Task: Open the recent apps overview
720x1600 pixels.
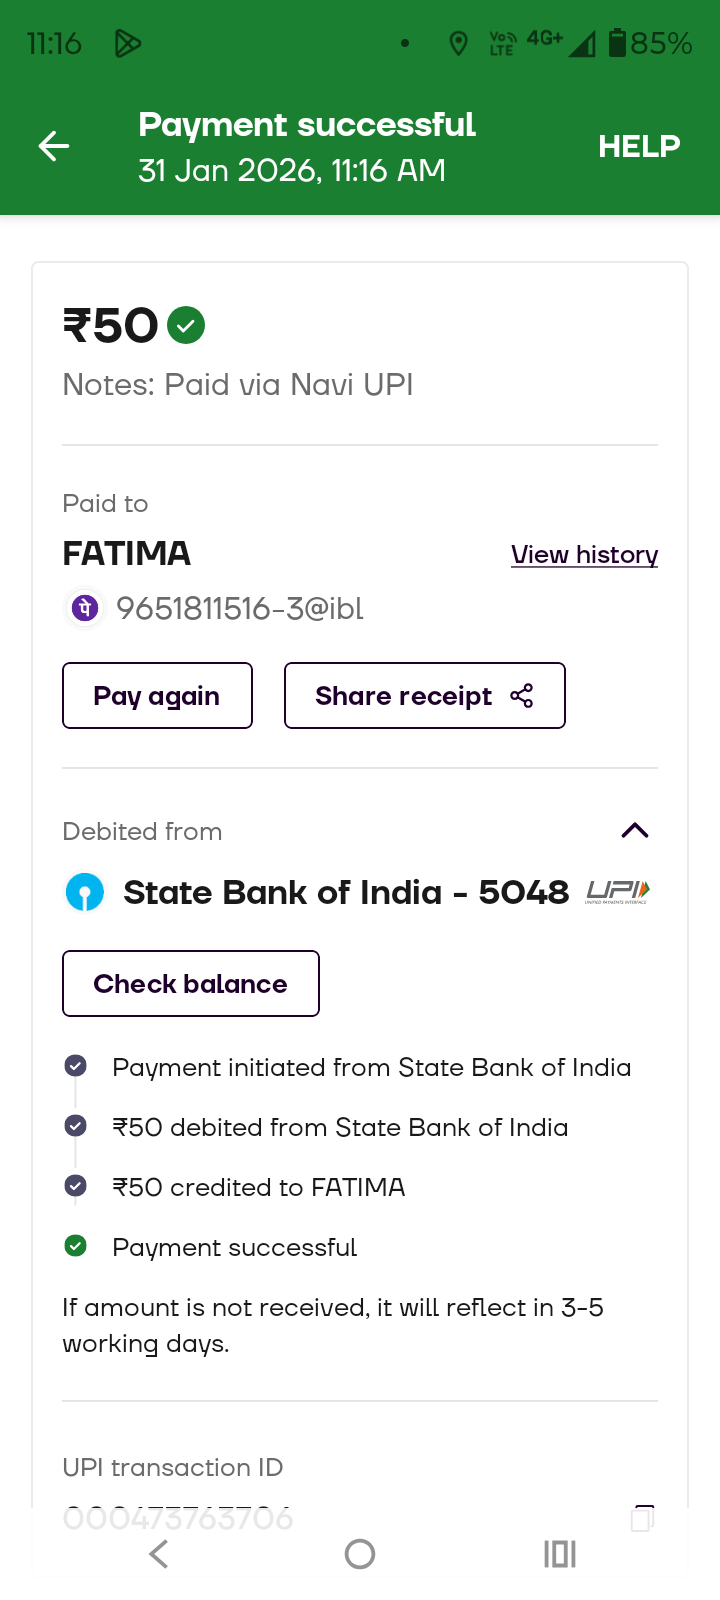Action: [x=560, y=1554]
